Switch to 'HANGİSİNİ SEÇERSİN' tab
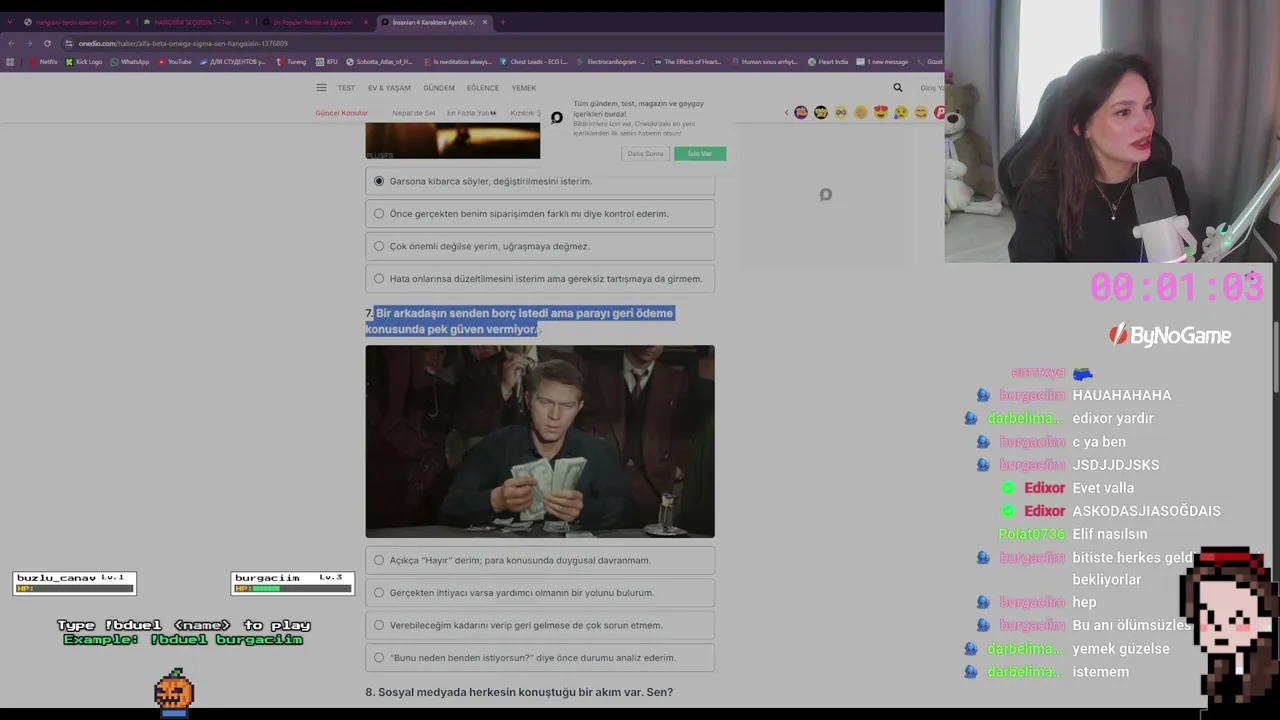This screenshot has width=1280, height=720. click(x=195, y=22)
